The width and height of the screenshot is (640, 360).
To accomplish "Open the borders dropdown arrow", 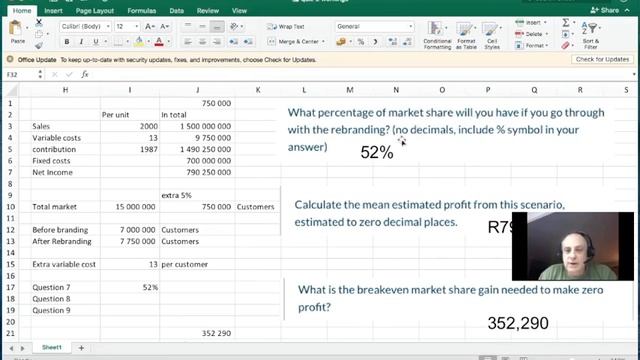I will point(127,42).
